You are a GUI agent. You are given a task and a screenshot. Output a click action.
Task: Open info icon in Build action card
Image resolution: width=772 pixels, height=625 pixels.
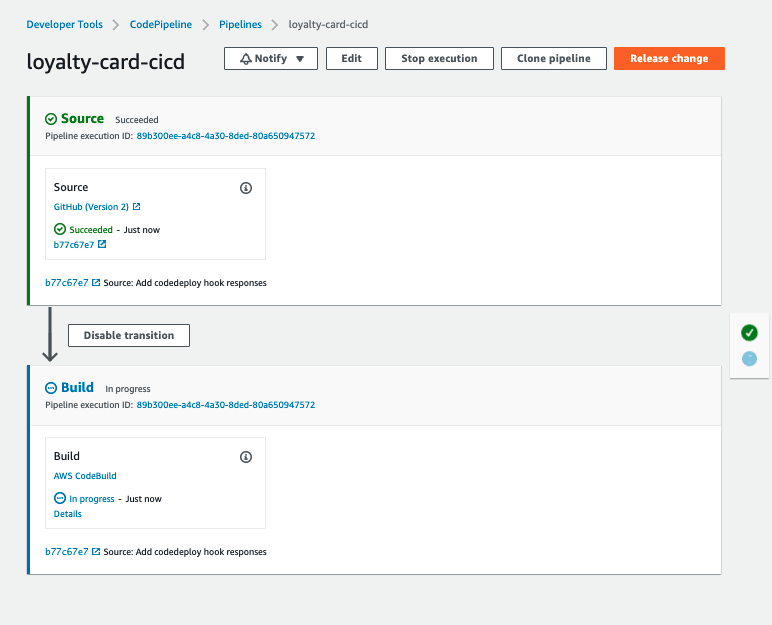tap(246, 457)
